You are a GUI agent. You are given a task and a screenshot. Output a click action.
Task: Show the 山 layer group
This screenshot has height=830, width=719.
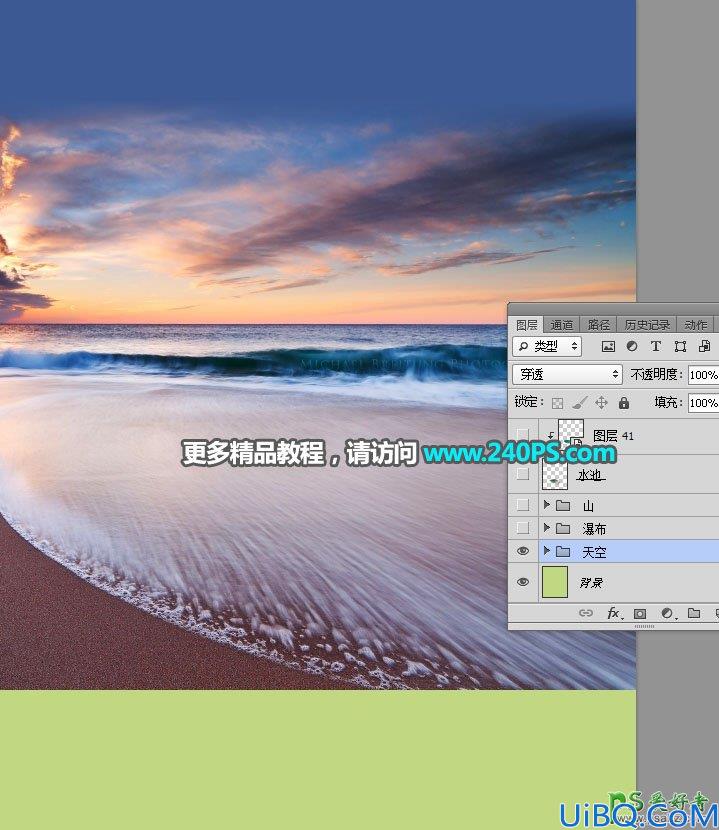[x=523, y=505]
